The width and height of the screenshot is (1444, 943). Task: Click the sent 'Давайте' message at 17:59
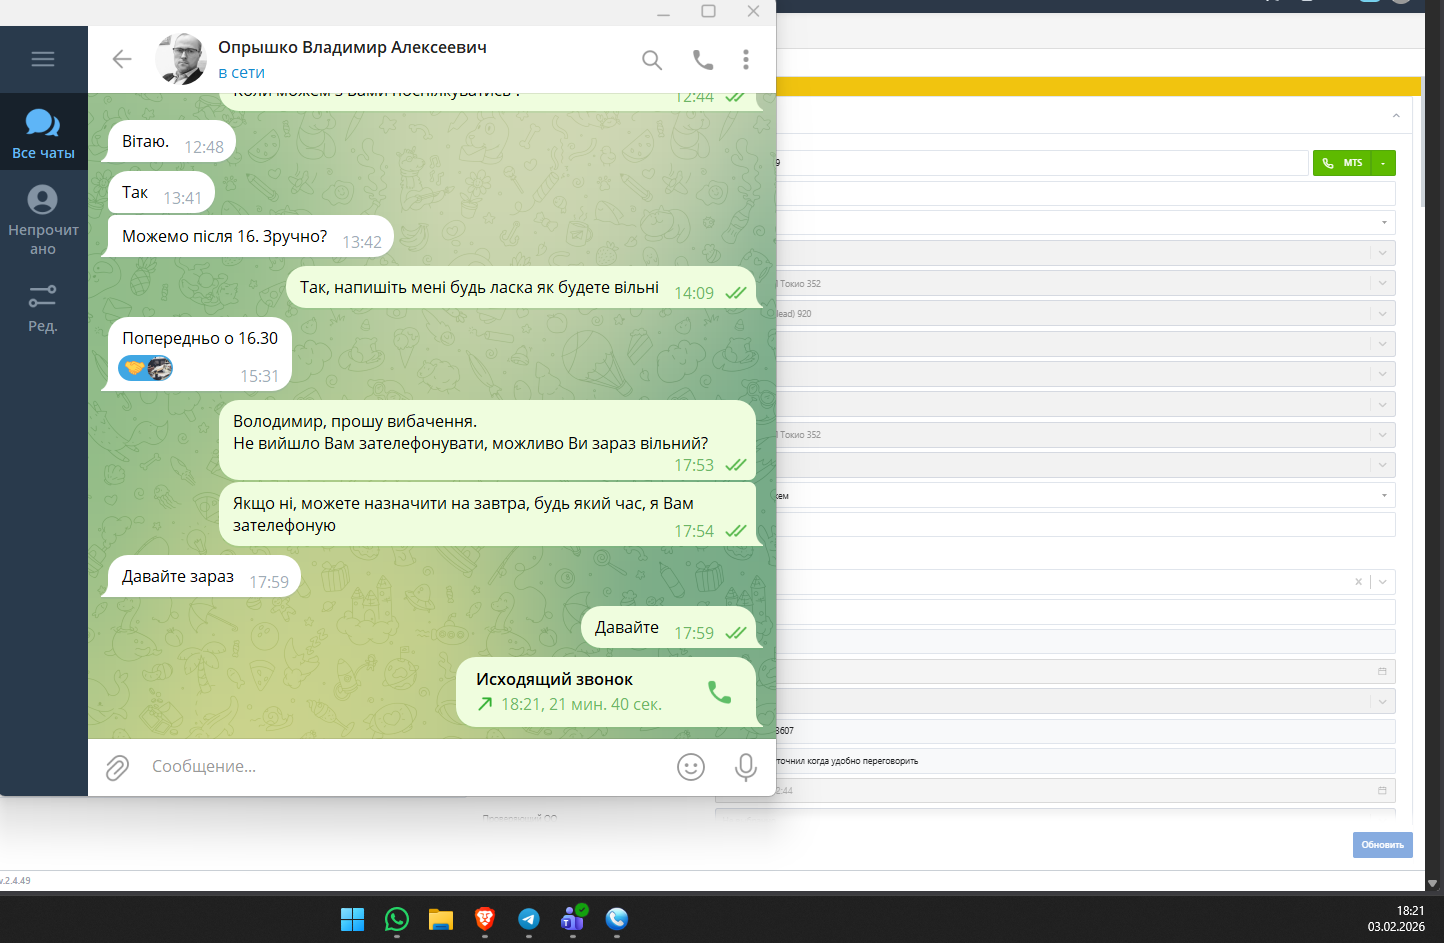pyautogui.click(x=668, y=628)
